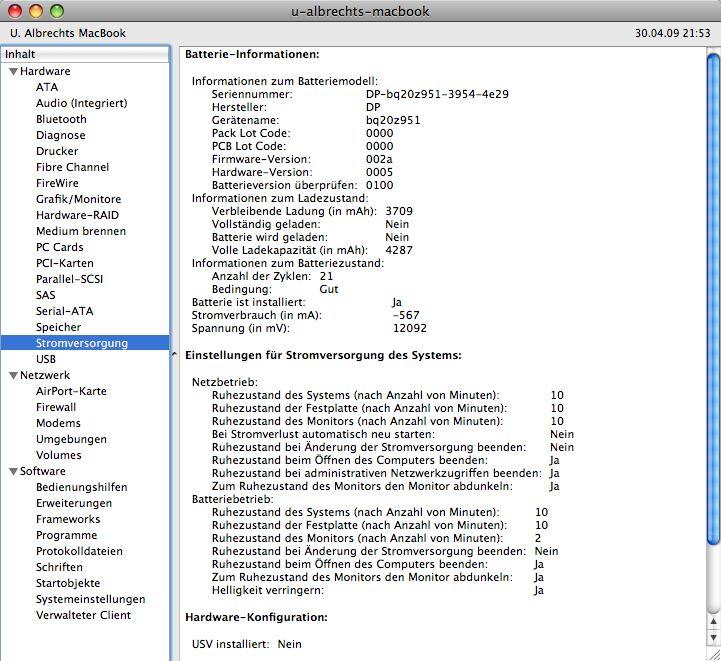Click the vertical scrollbar thumb
The height and width of the screenshot is (661, 721).
pos(714,299)
